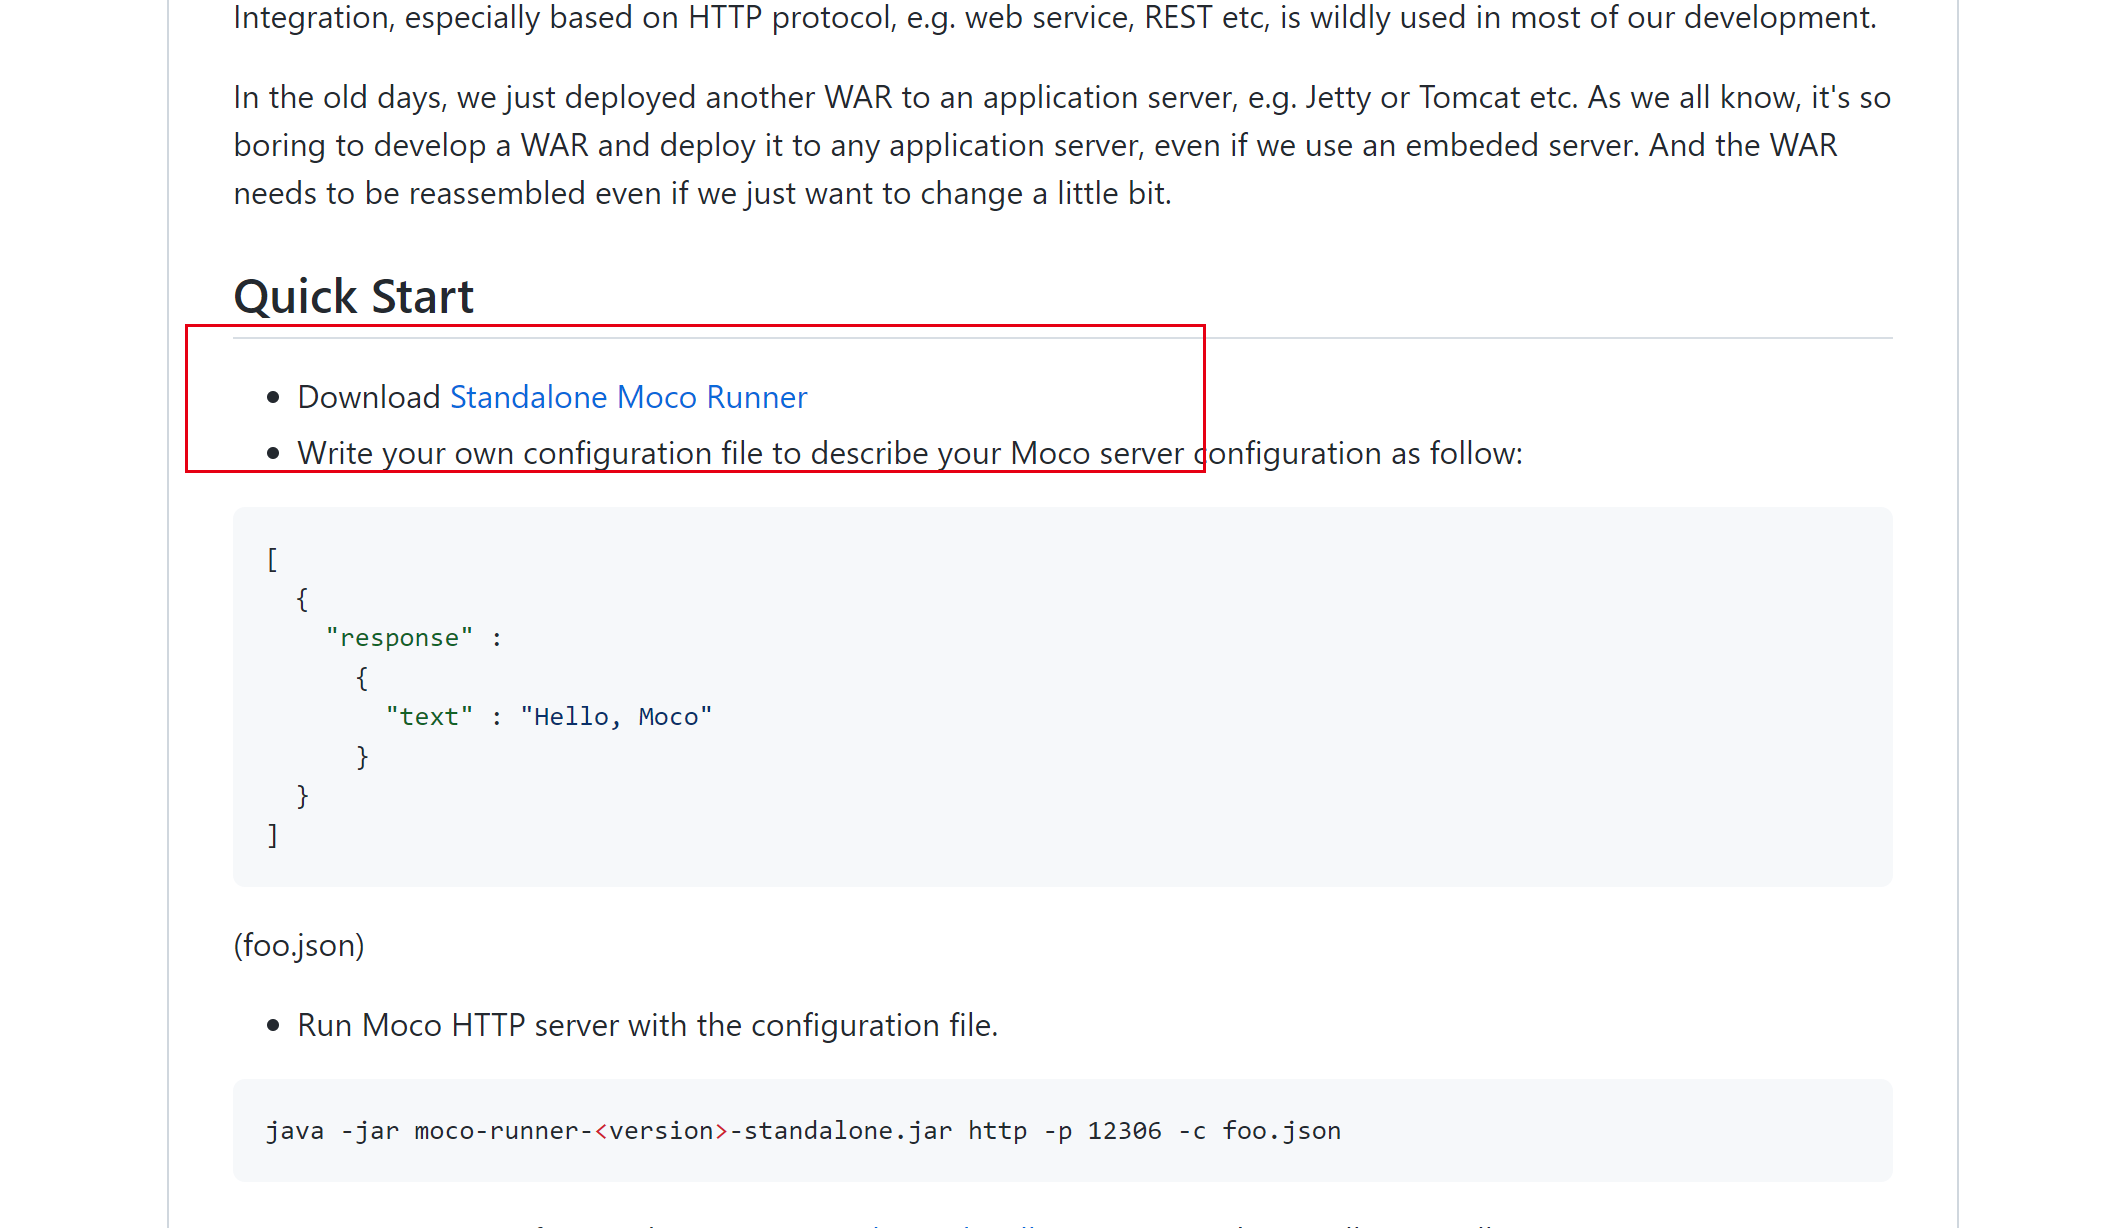Click the "Hello, Moco" string value
Viewport: 2108px width, 1228px height.
click(616, 717)
